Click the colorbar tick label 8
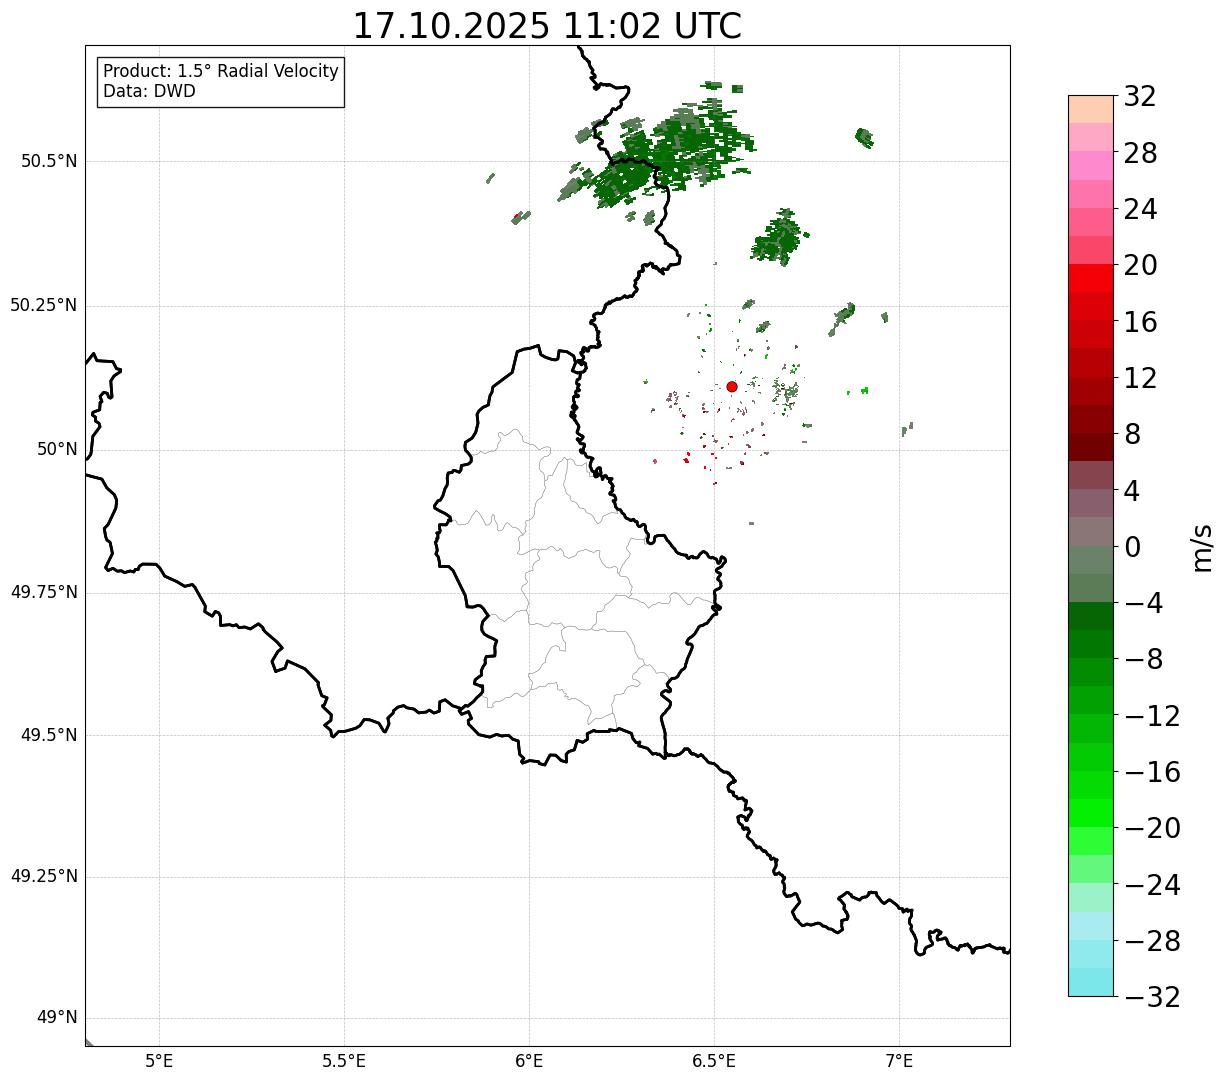The width and height of the screenshot is (1225, 1081). click(x=1132, y=434)
